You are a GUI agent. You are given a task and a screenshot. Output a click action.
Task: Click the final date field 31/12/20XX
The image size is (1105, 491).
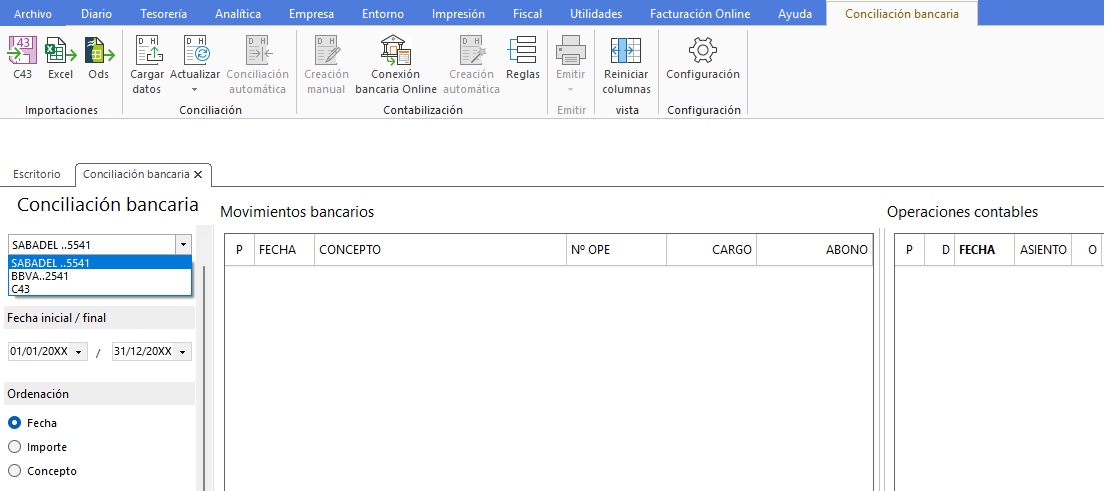(143, 352)
